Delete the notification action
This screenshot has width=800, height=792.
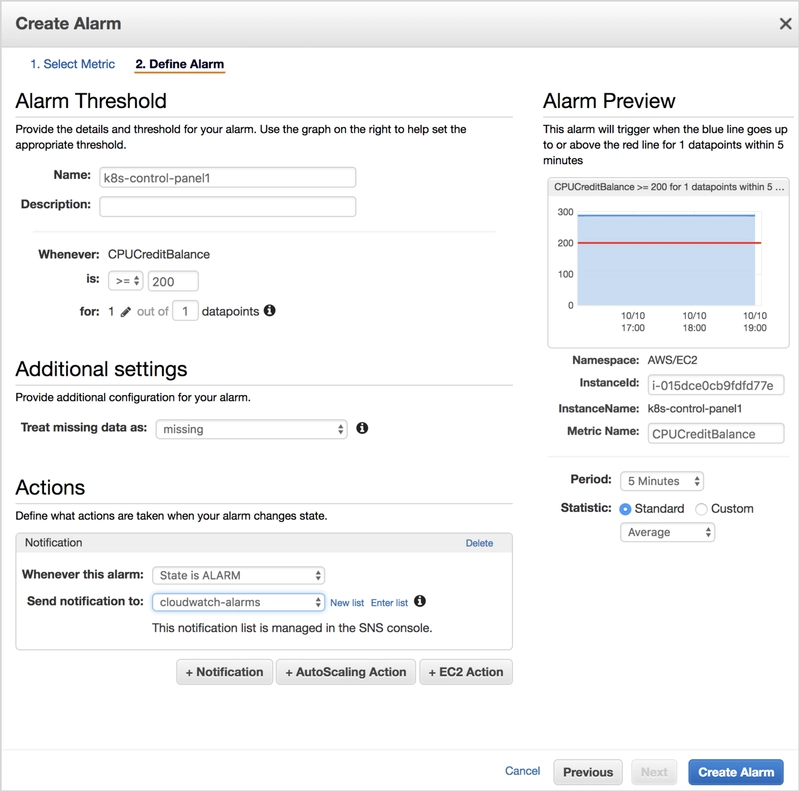479,543
